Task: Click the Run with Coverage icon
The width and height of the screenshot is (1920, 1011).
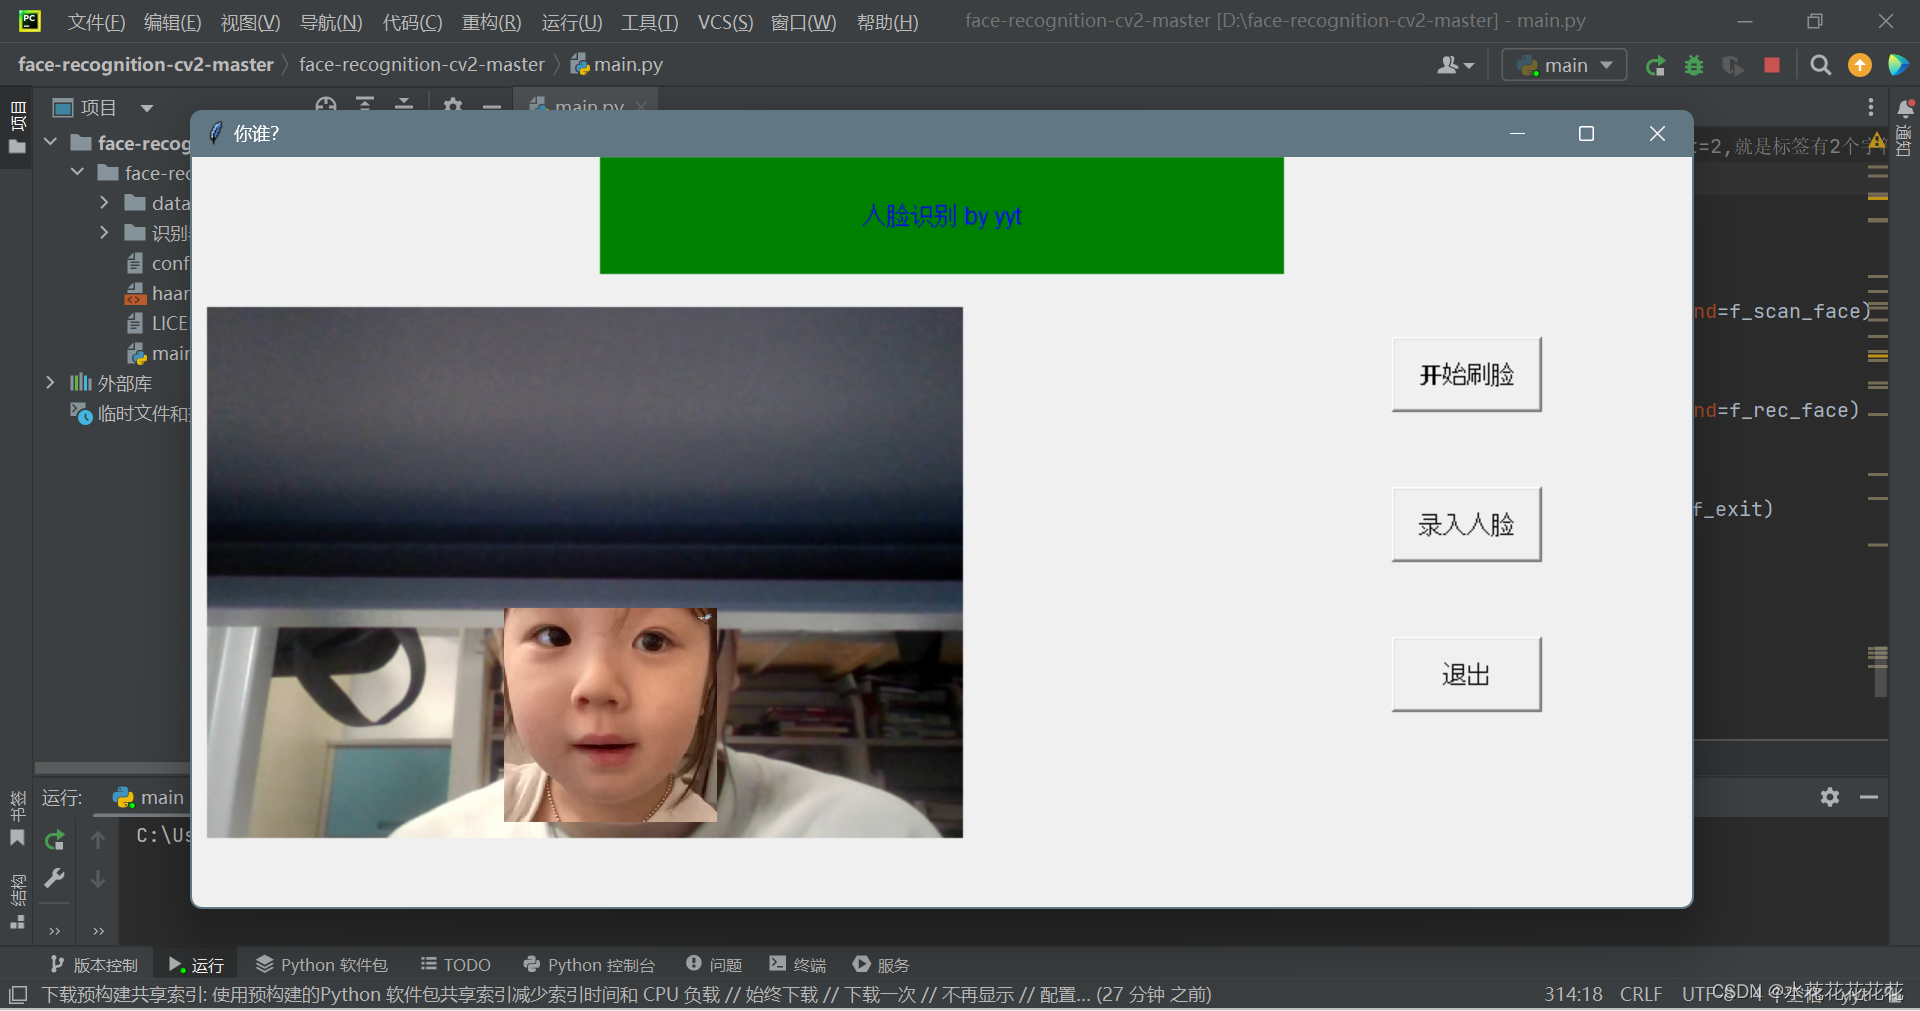Action: [x=1733, y=65]
